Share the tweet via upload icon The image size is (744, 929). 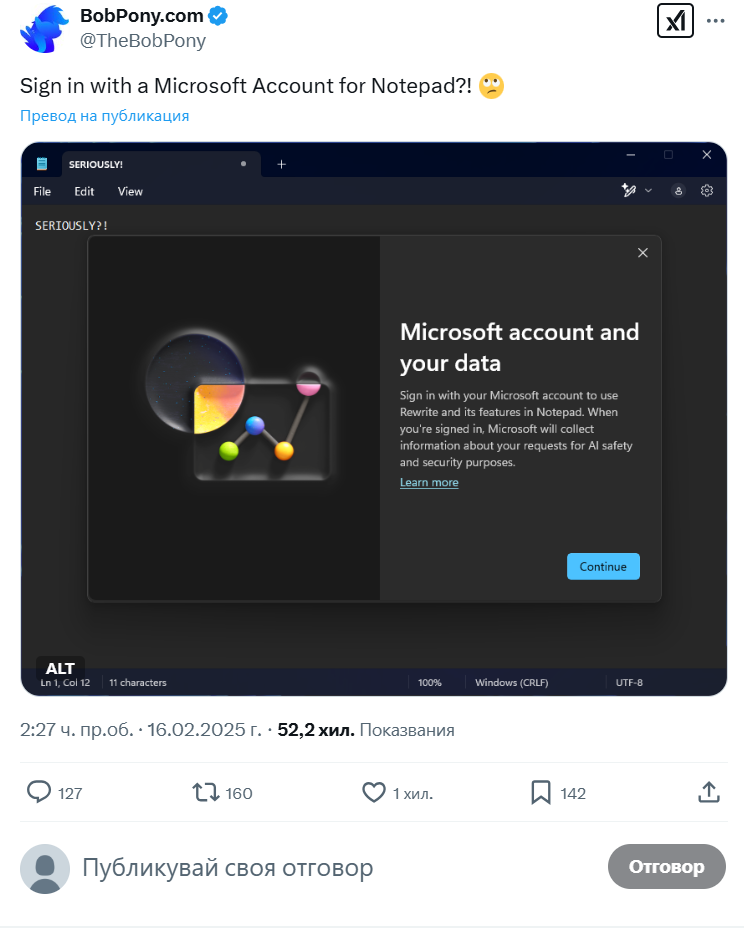point(709,792)
